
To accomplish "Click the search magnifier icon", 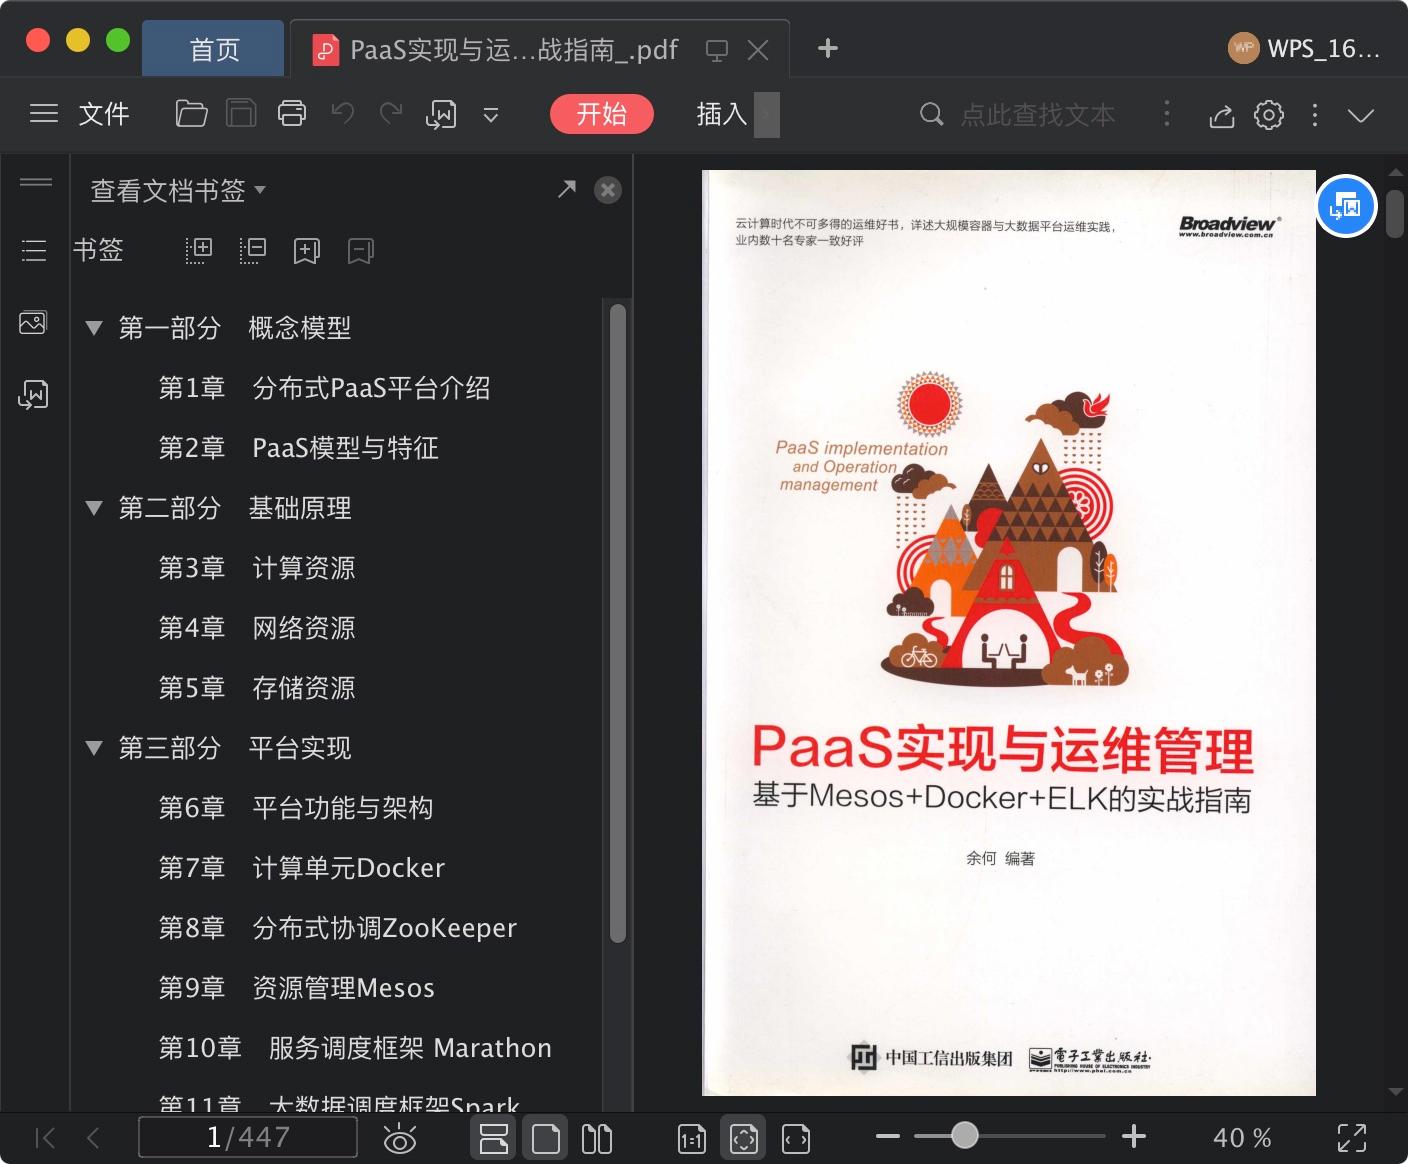I will click(931, 114).
